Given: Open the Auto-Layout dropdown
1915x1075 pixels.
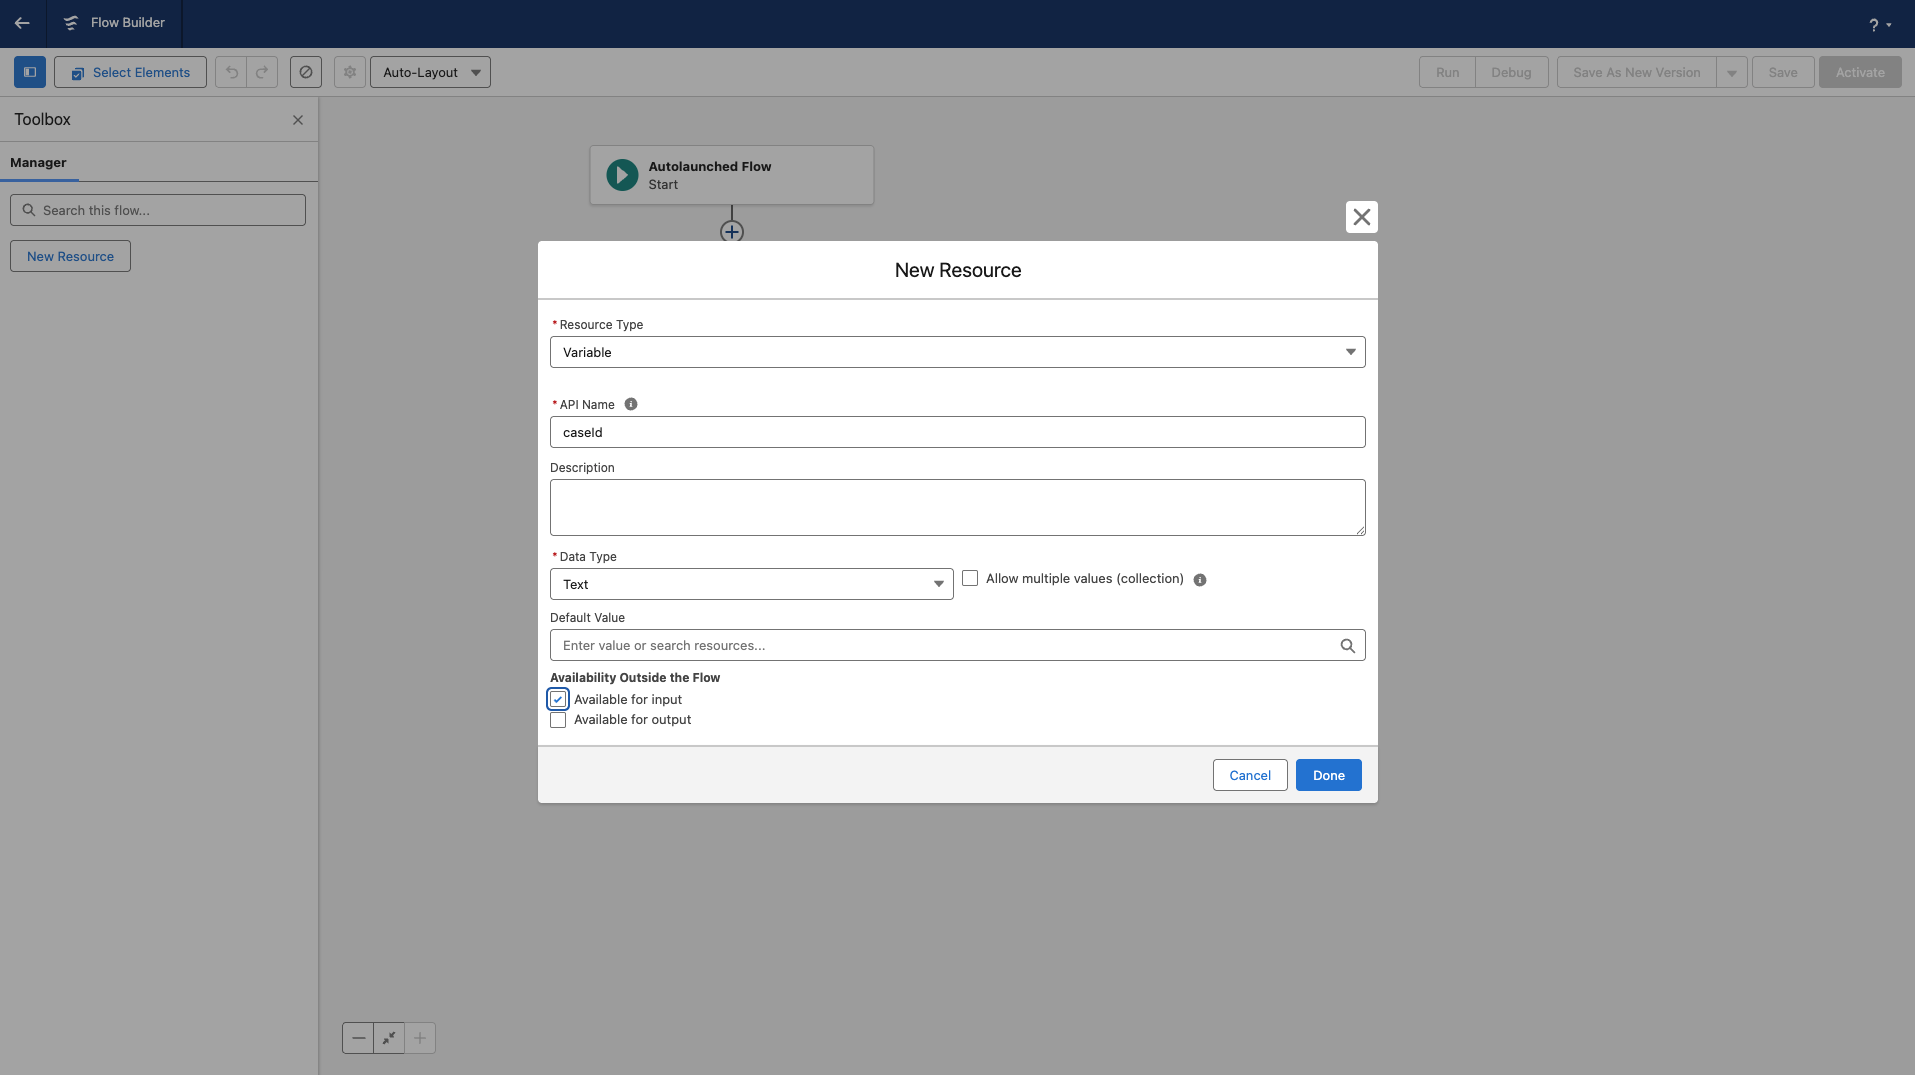Looking at the screenshot, I should (x=430, y=72).
